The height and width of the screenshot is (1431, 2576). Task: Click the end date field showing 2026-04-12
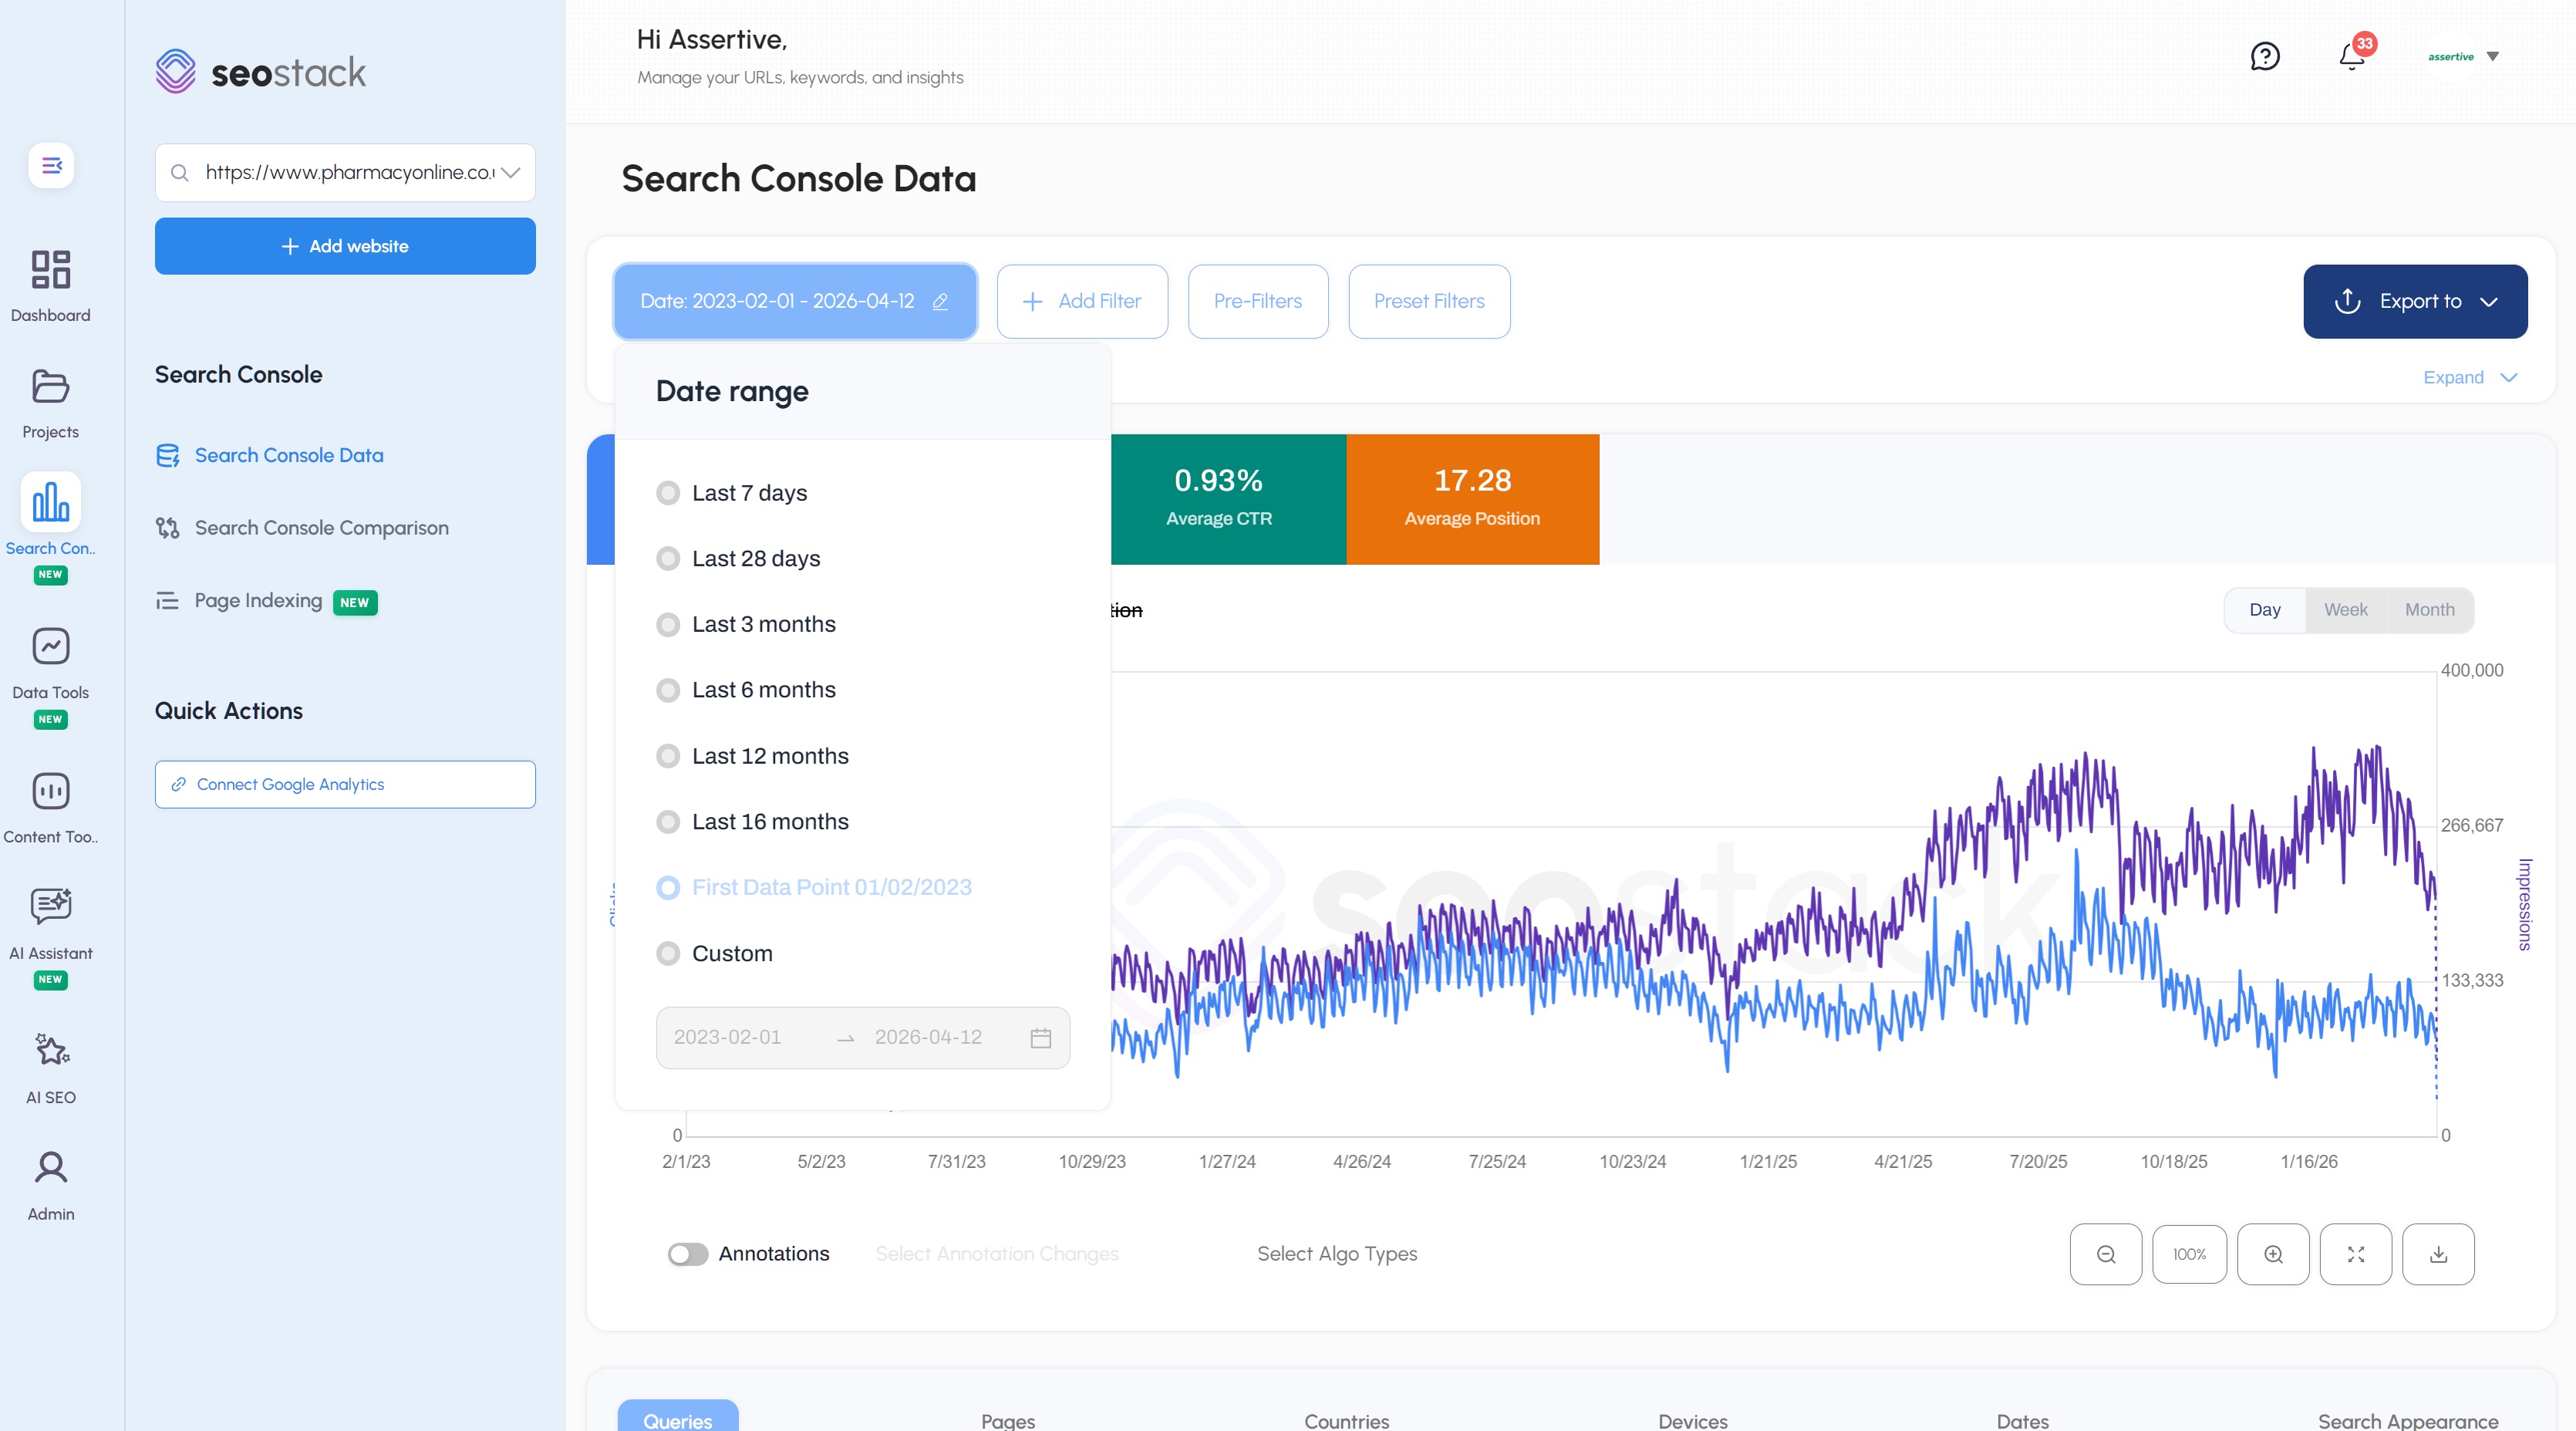[x=929, y=1037]
